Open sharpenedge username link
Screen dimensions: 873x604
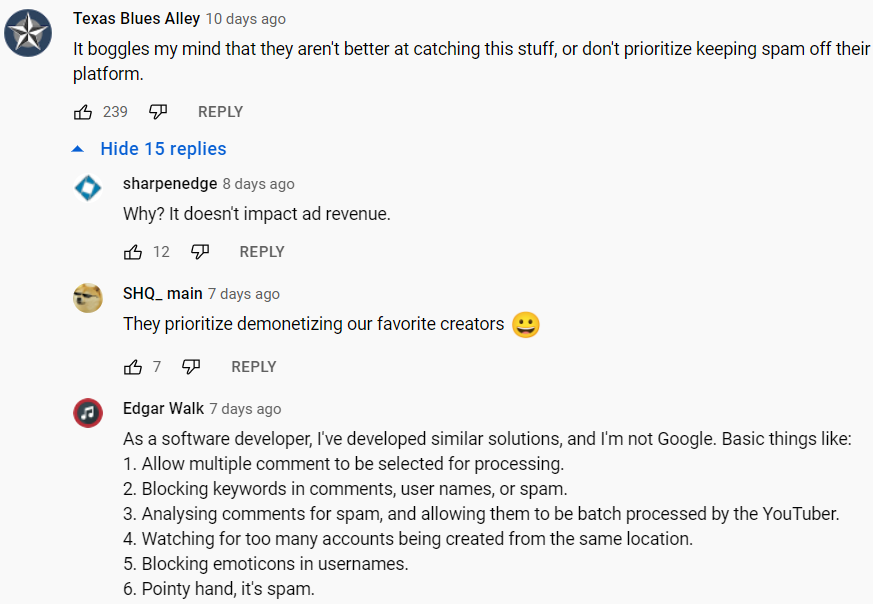170,184
